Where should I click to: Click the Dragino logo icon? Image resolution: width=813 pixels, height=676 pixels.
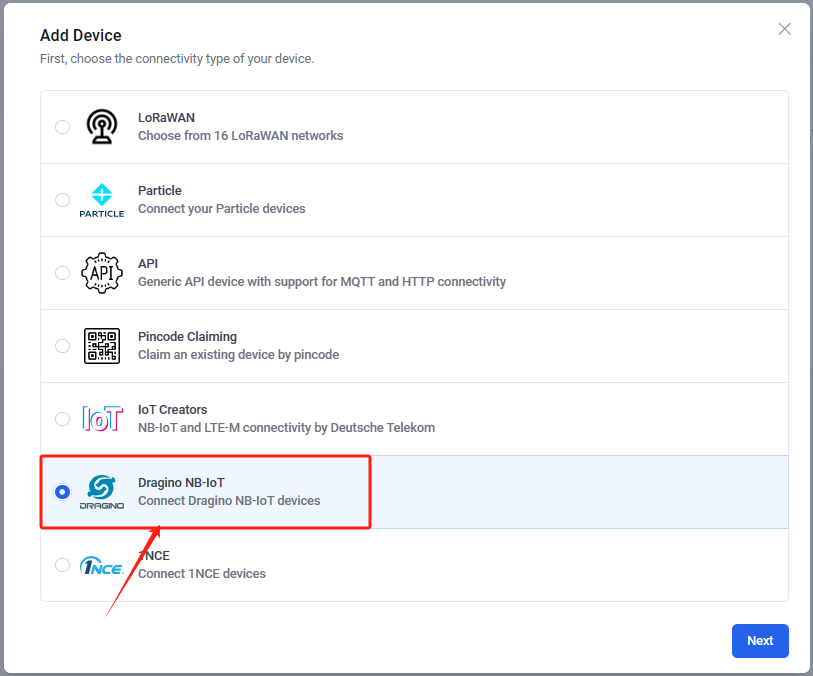click(102, 492)
